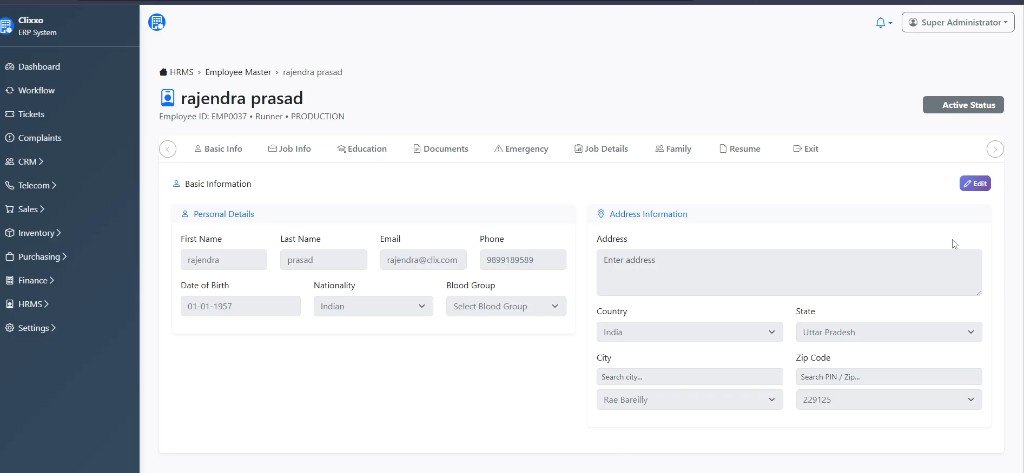Click the Phone field
1024x473 pixels.
tap(523, 259)
